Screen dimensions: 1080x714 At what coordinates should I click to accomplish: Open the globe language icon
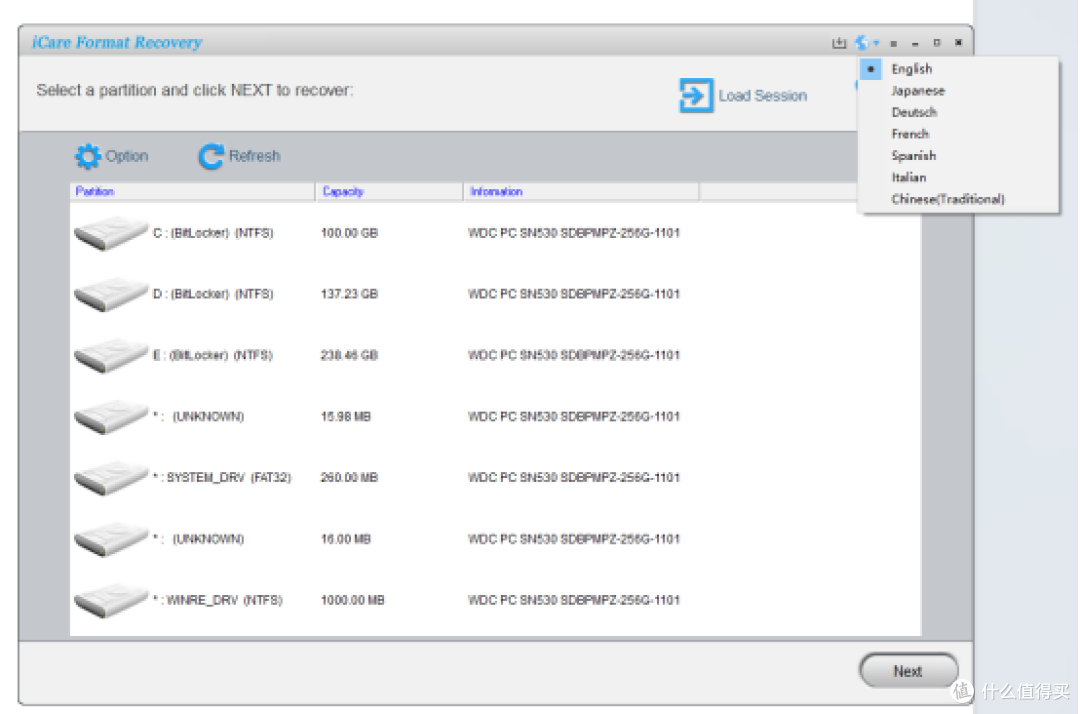862,43
